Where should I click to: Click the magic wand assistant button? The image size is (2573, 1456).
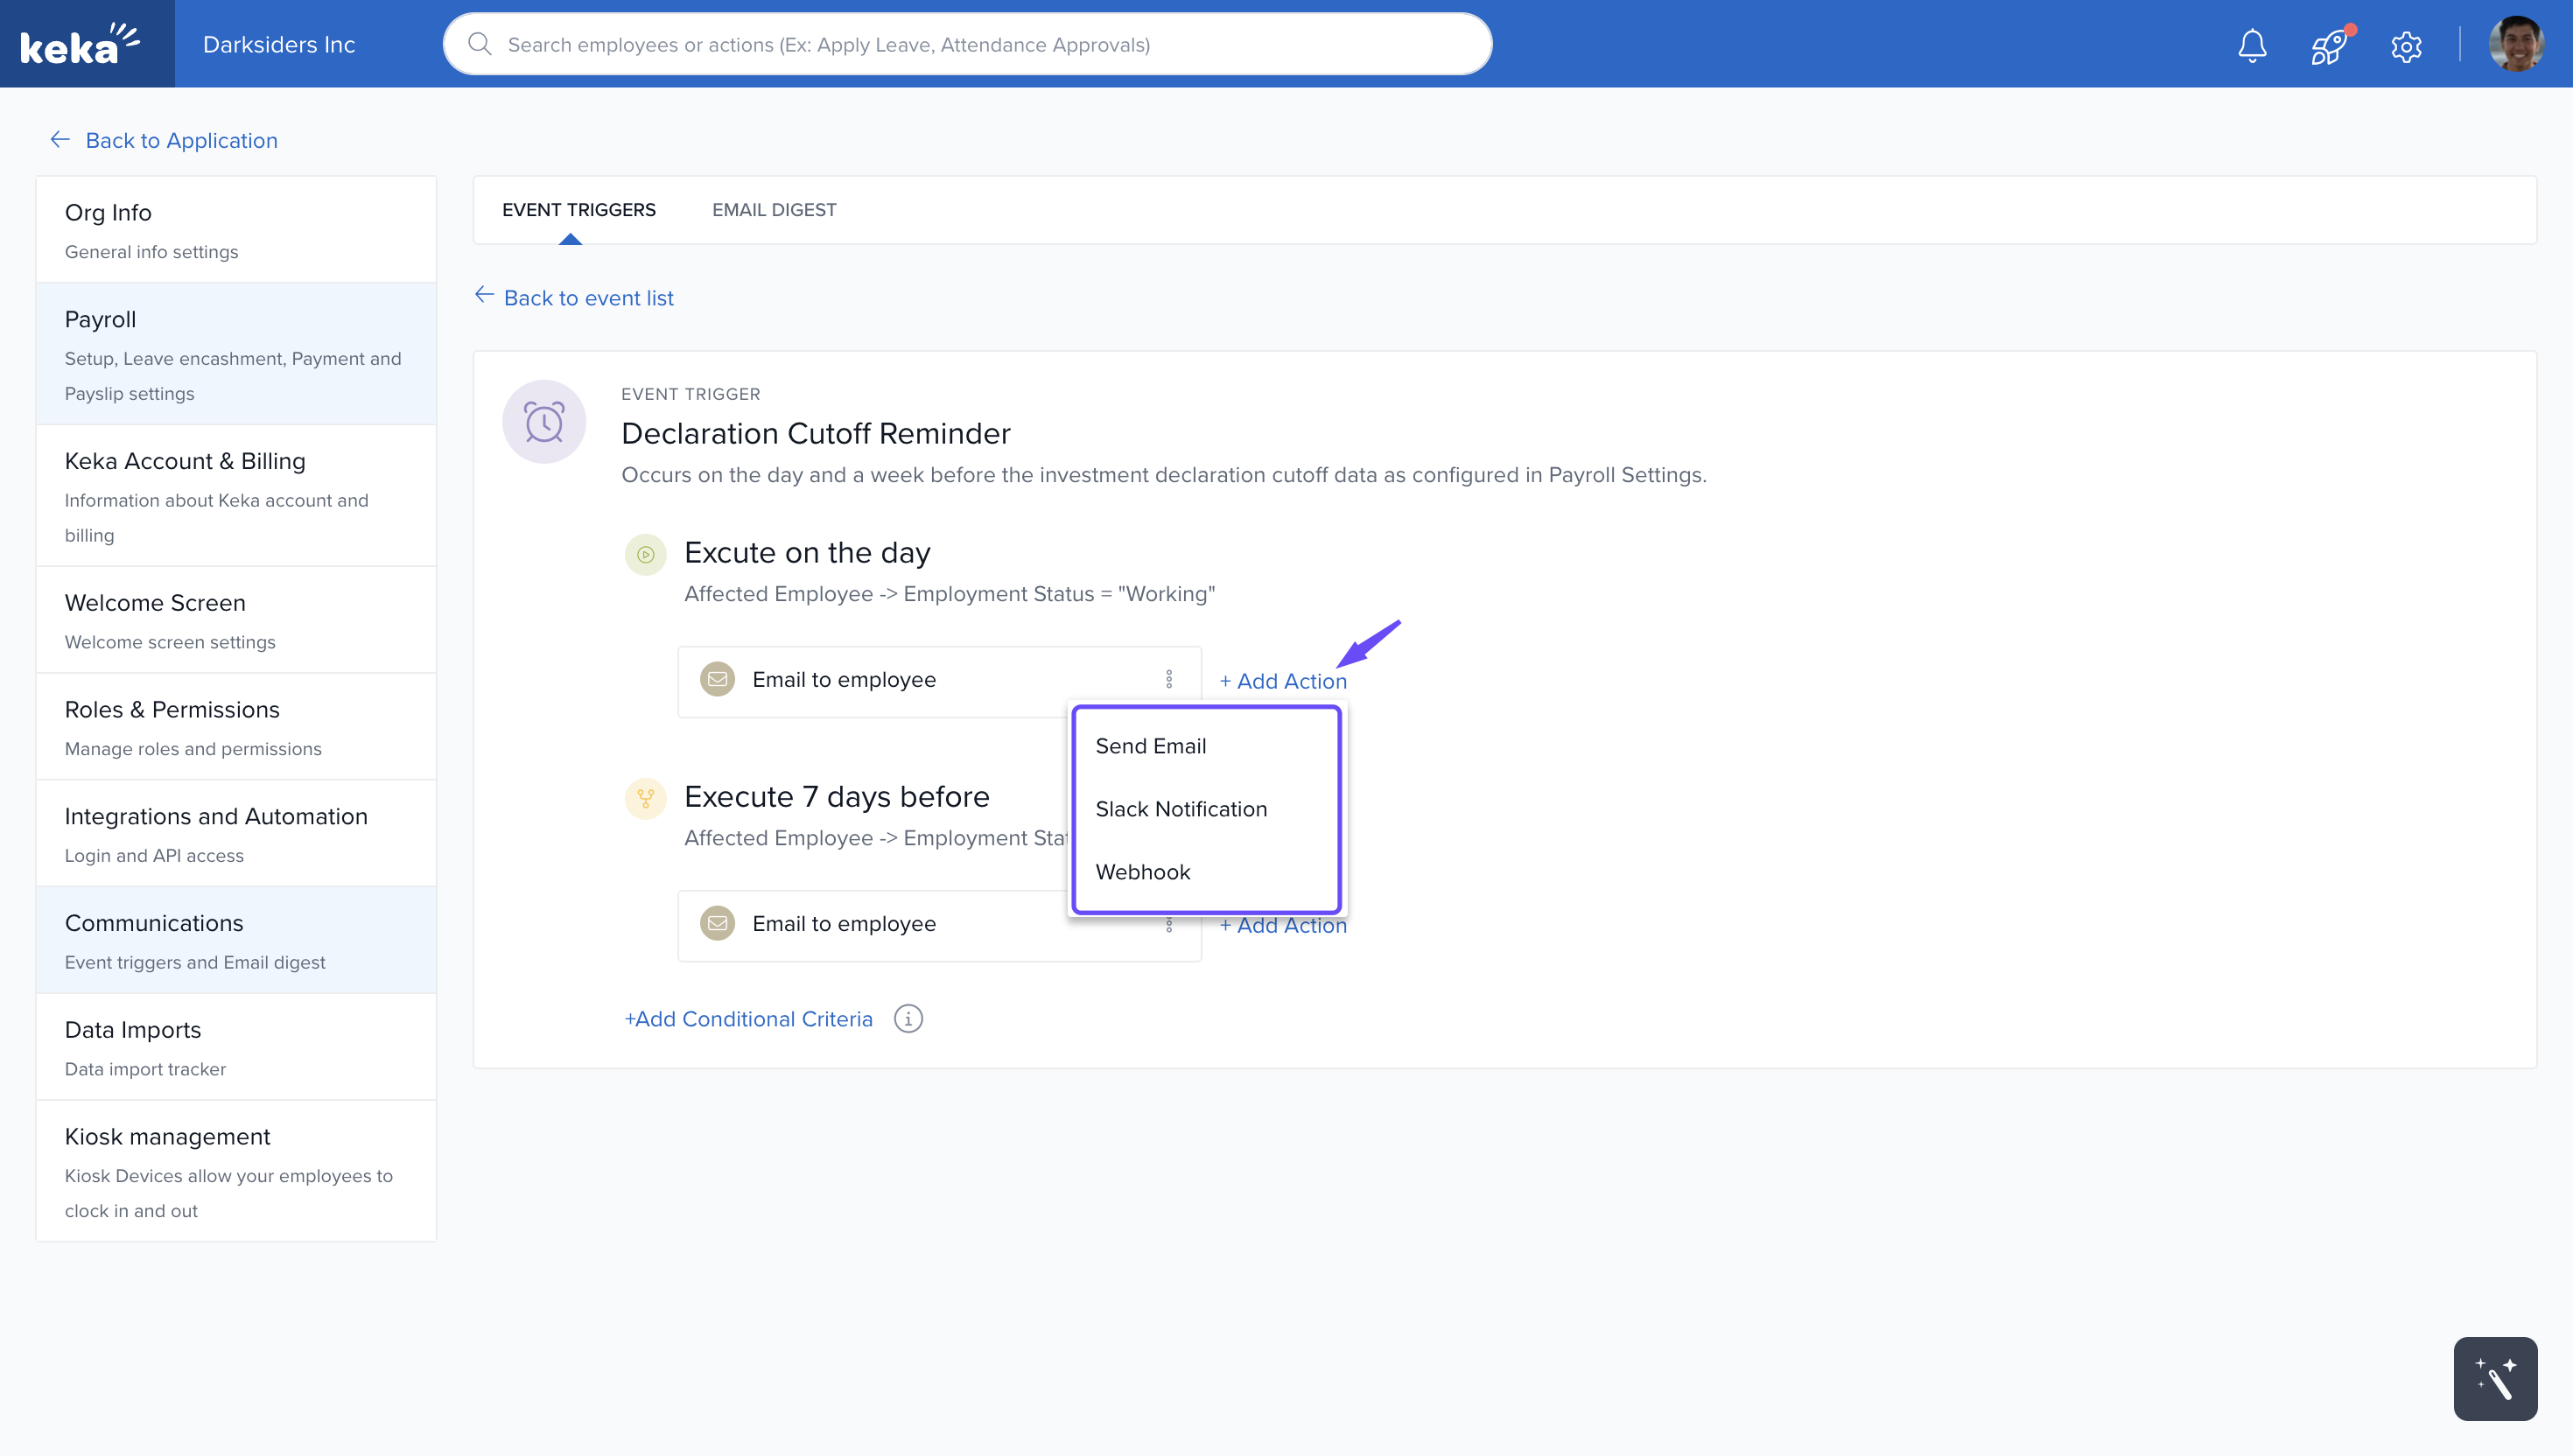pyautogui.click(x=2494, y=1378)
